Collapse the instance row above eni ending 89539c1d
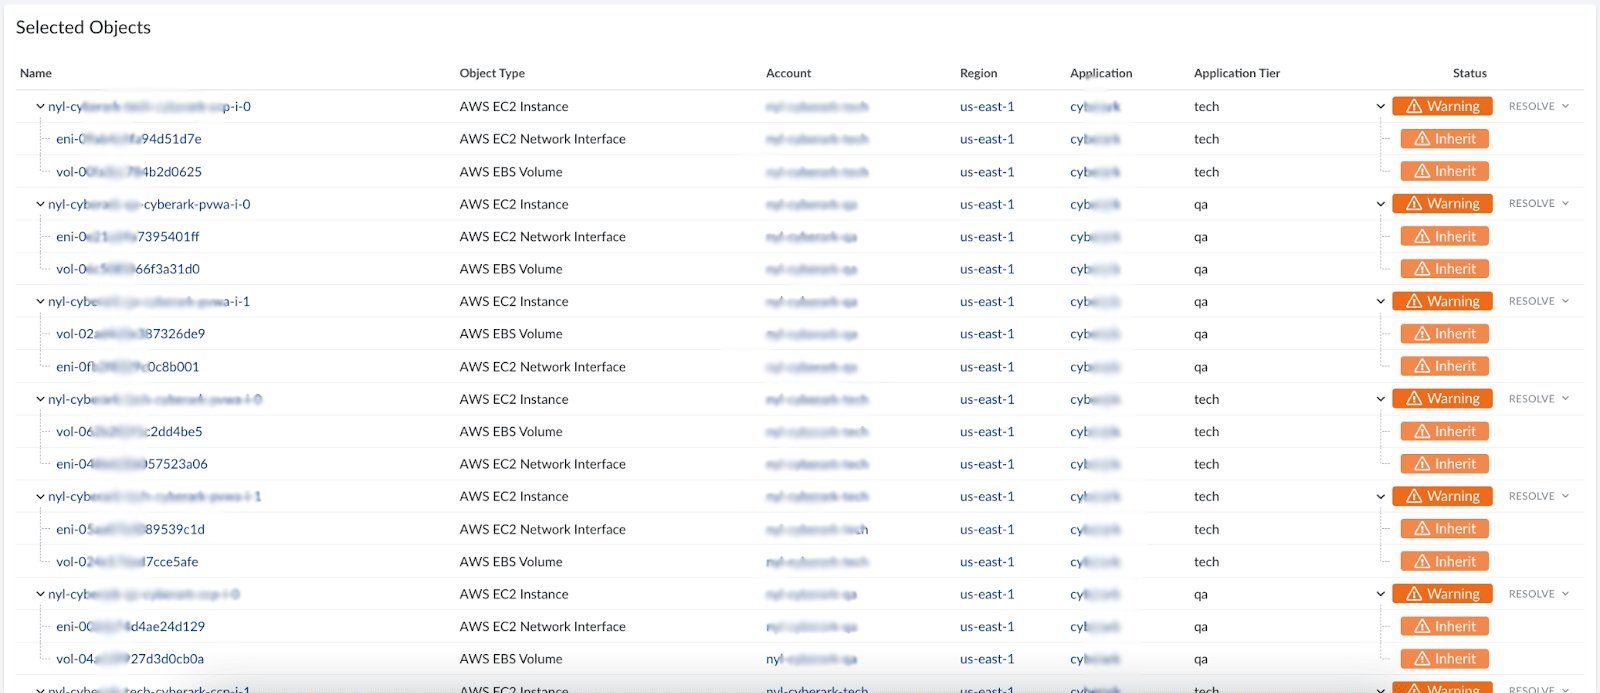Screen dimensions: 1600x693 (40, 497)
